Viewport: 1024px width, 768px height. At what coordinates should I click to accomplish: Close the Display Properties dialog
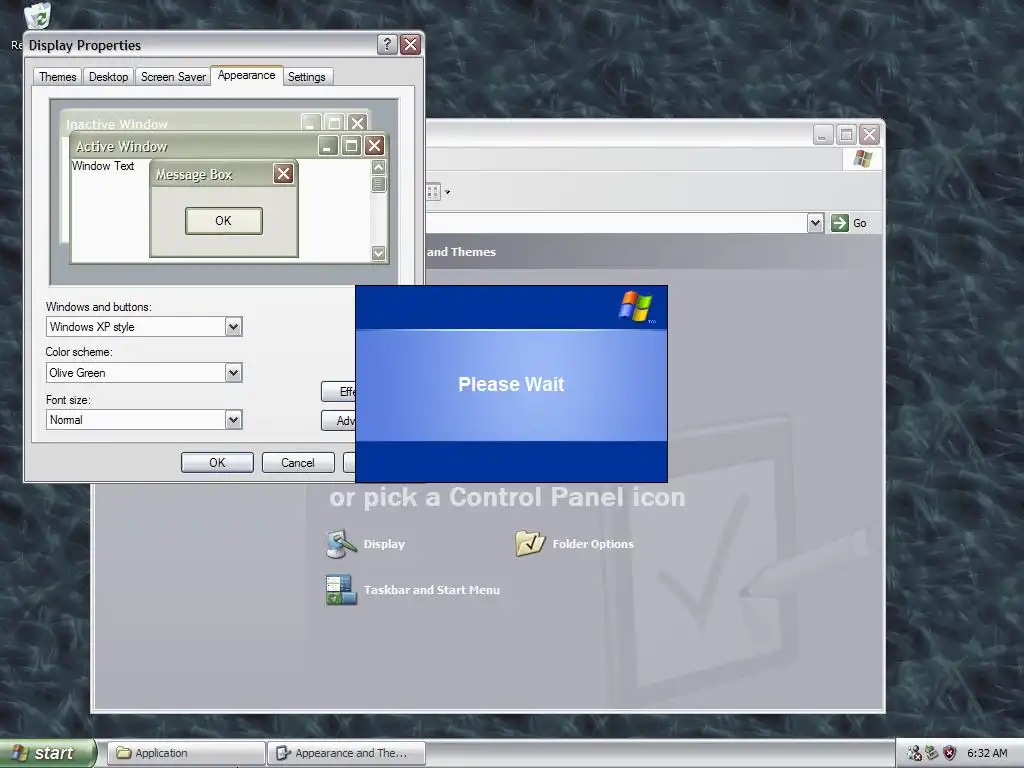(x=410, y=44)
